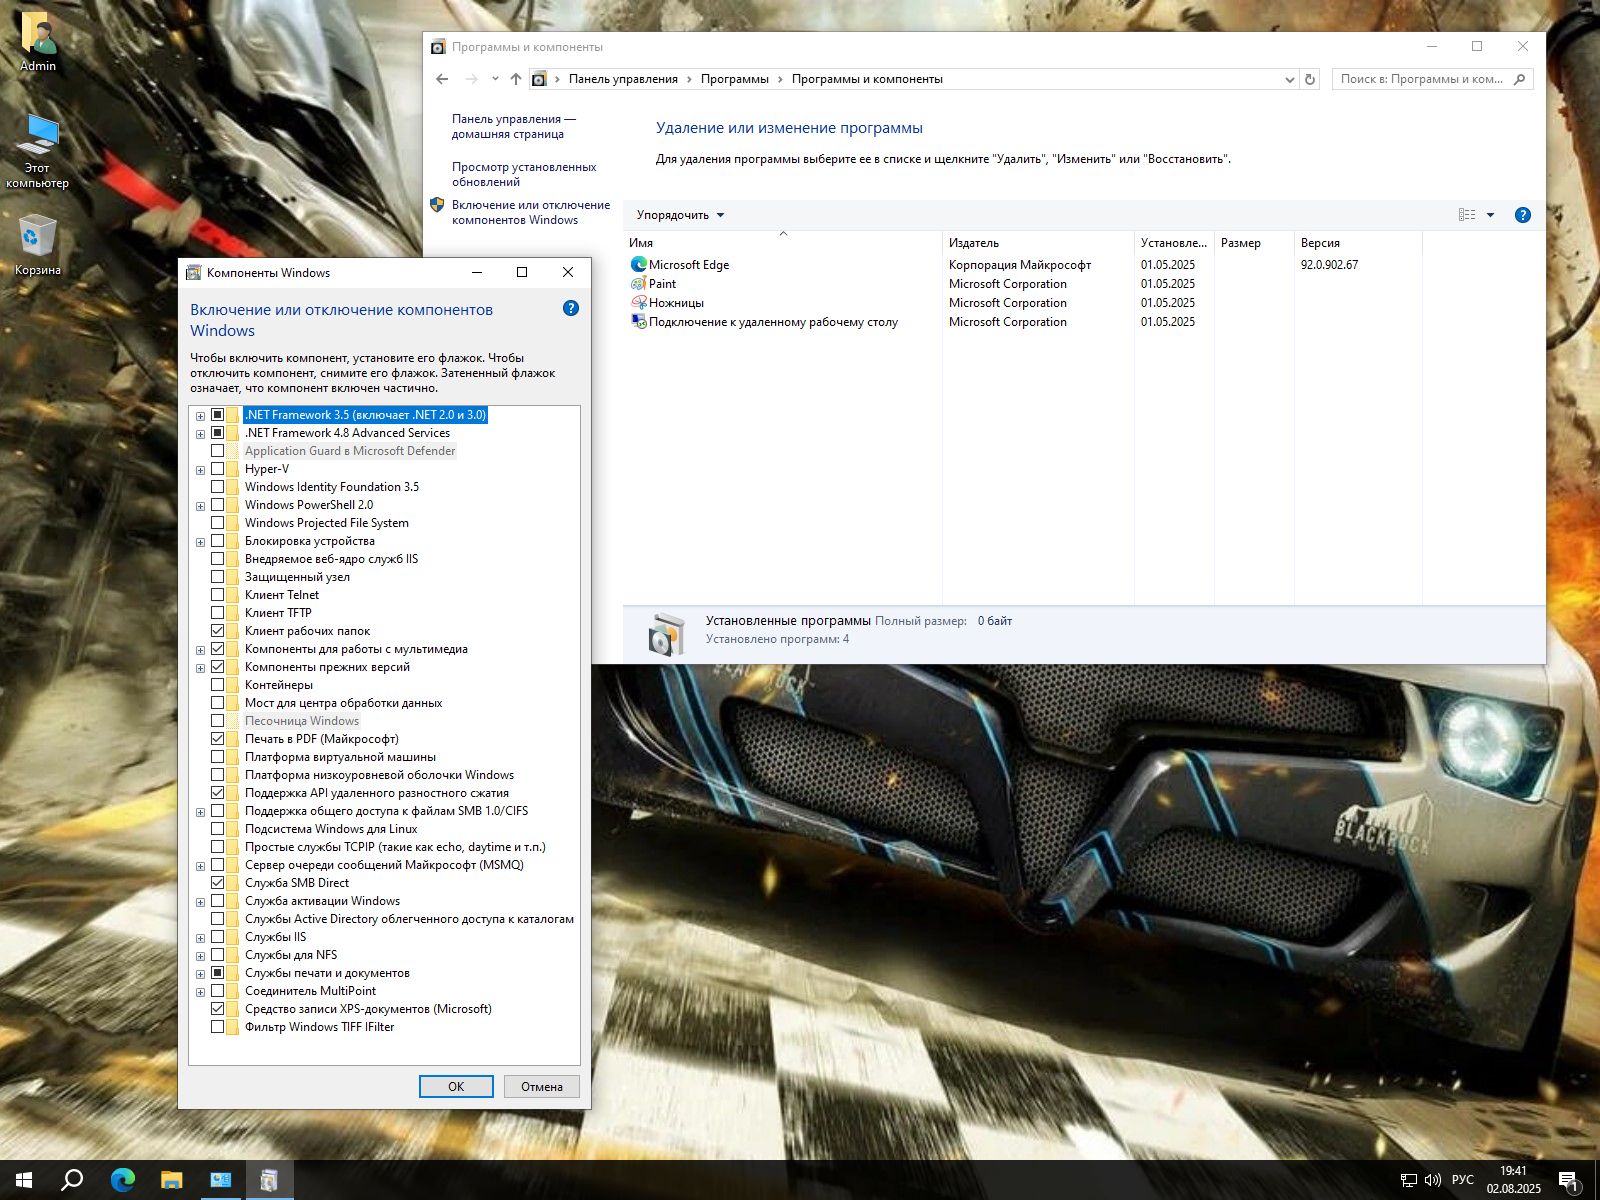Image resolution: width=1600 pixels, height=1200 pixels.
Task: Click OK in Компоненты Windows dialog
Action: pos(456,1087)
